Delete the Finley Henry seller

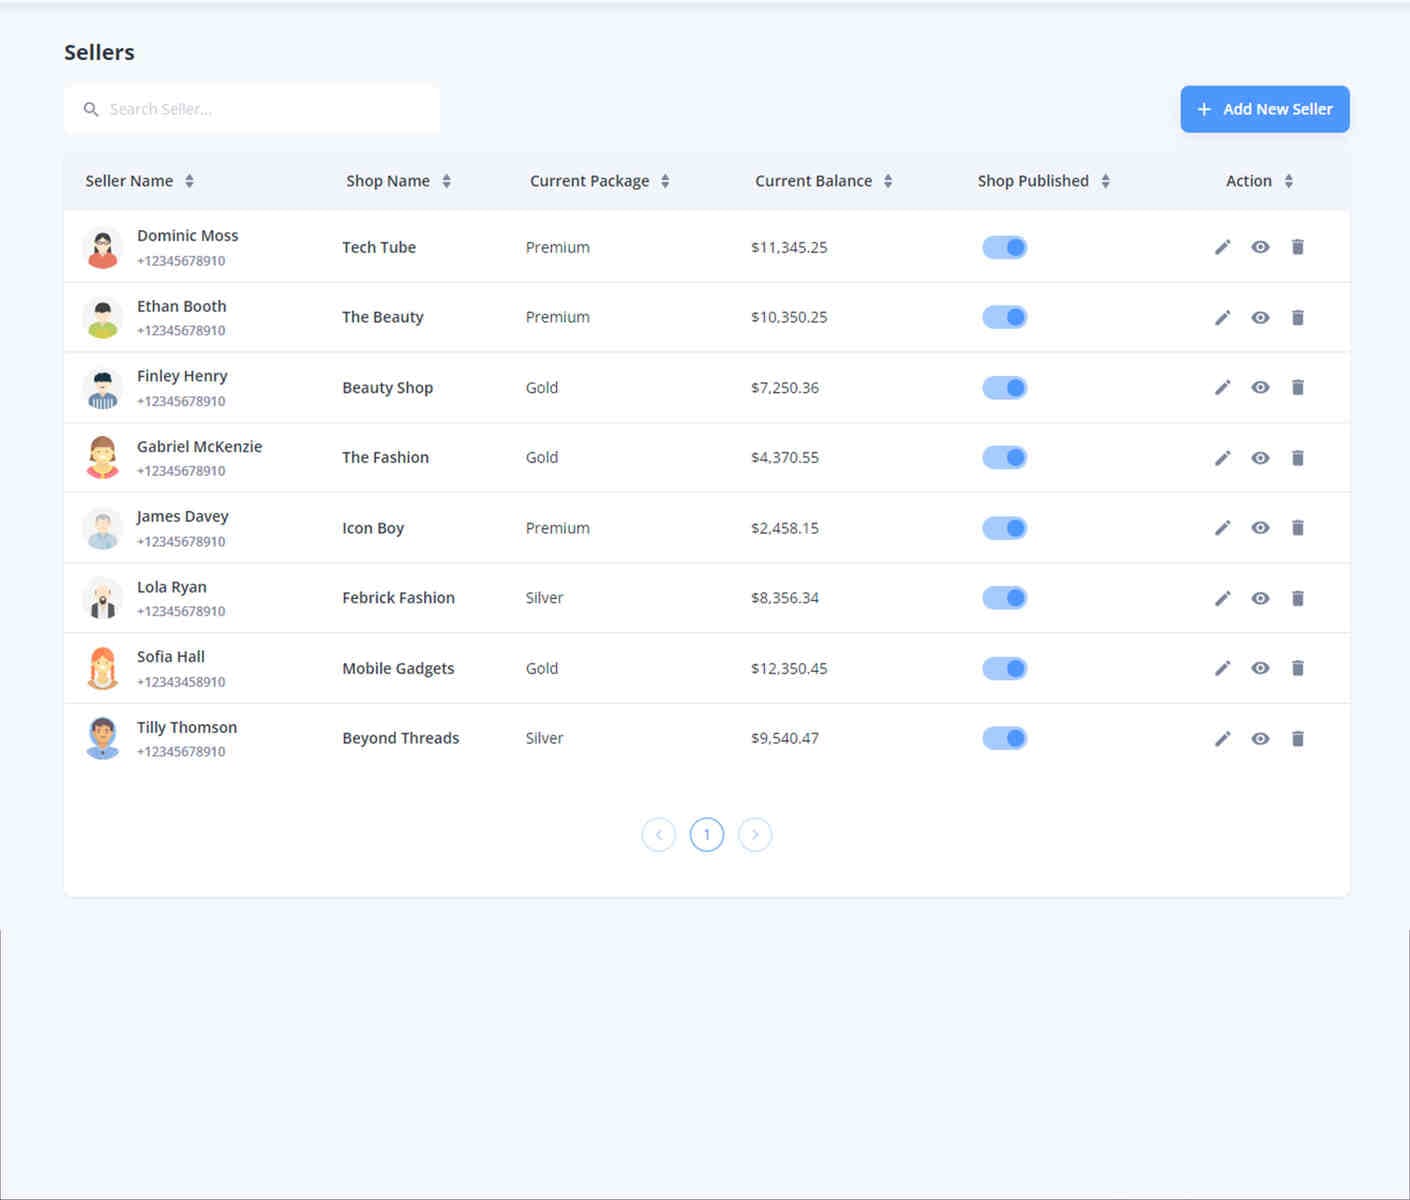coord(1297,387)
